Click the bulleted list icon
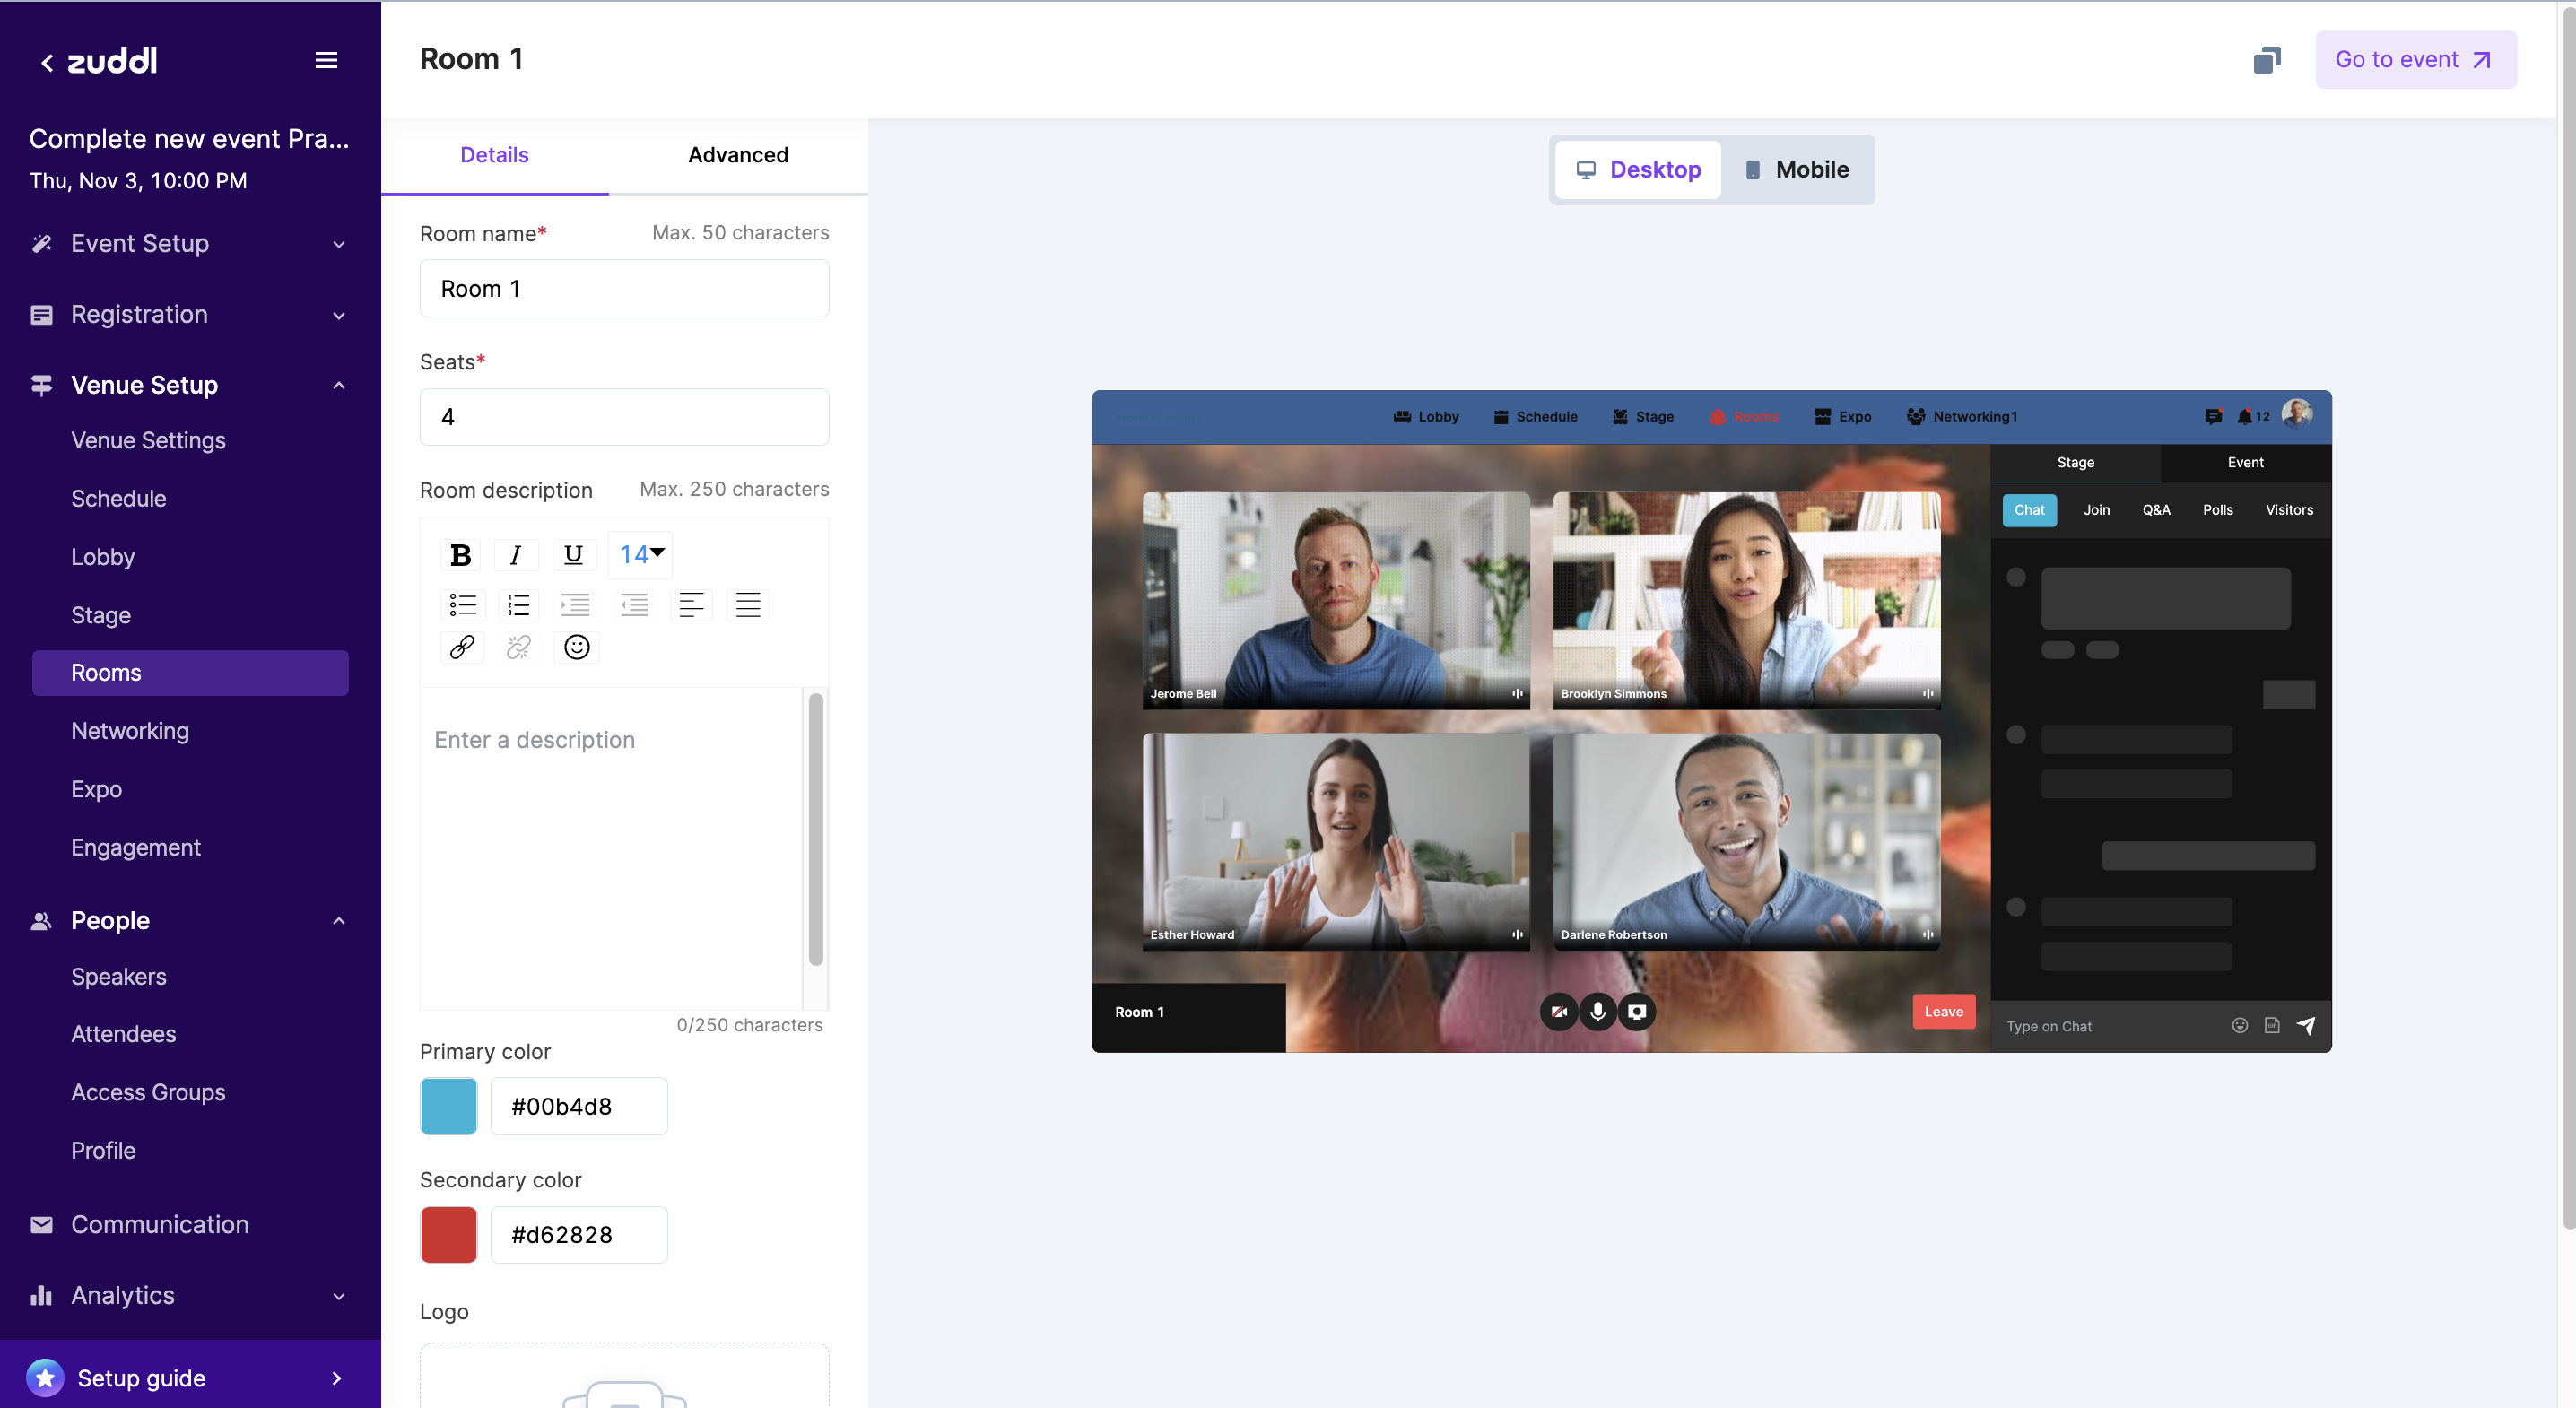 462,604
